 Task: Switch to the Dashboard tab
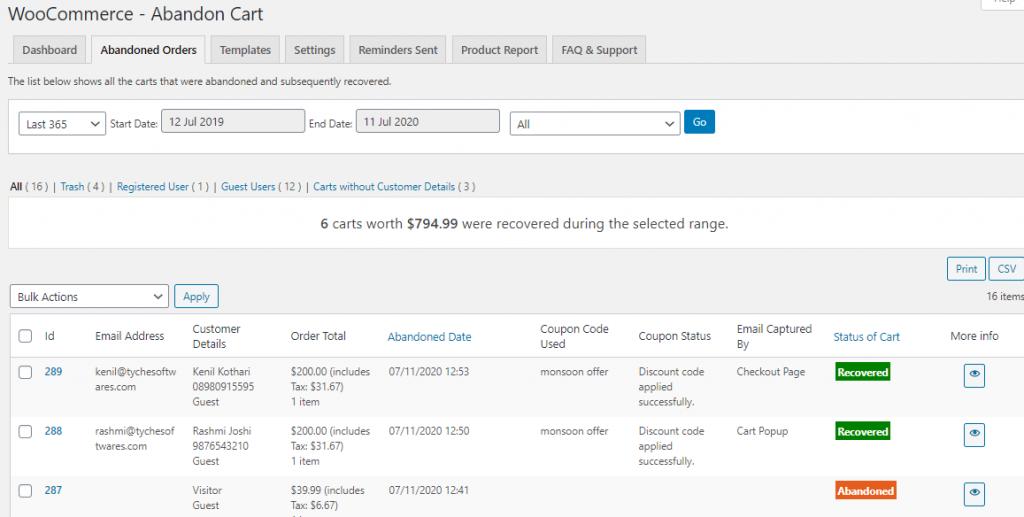point(50,50)
